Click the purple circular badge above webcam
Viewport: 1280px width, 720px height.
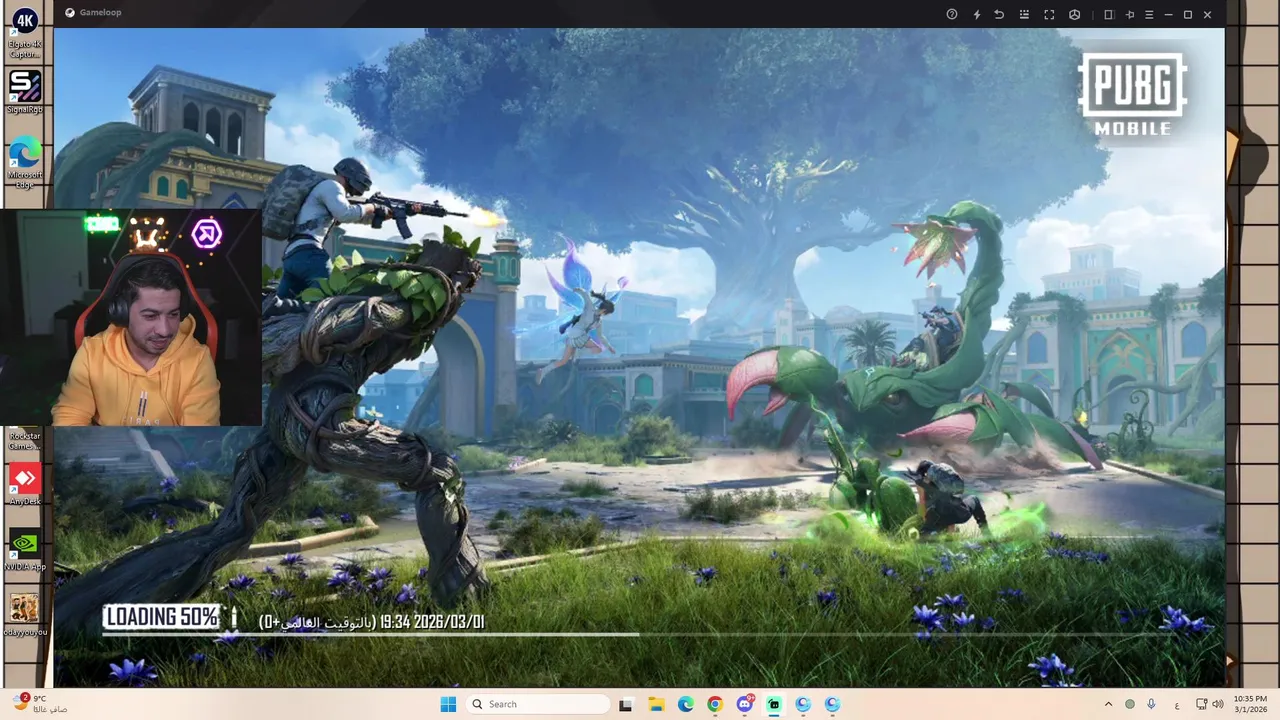(x=206, y=235)
